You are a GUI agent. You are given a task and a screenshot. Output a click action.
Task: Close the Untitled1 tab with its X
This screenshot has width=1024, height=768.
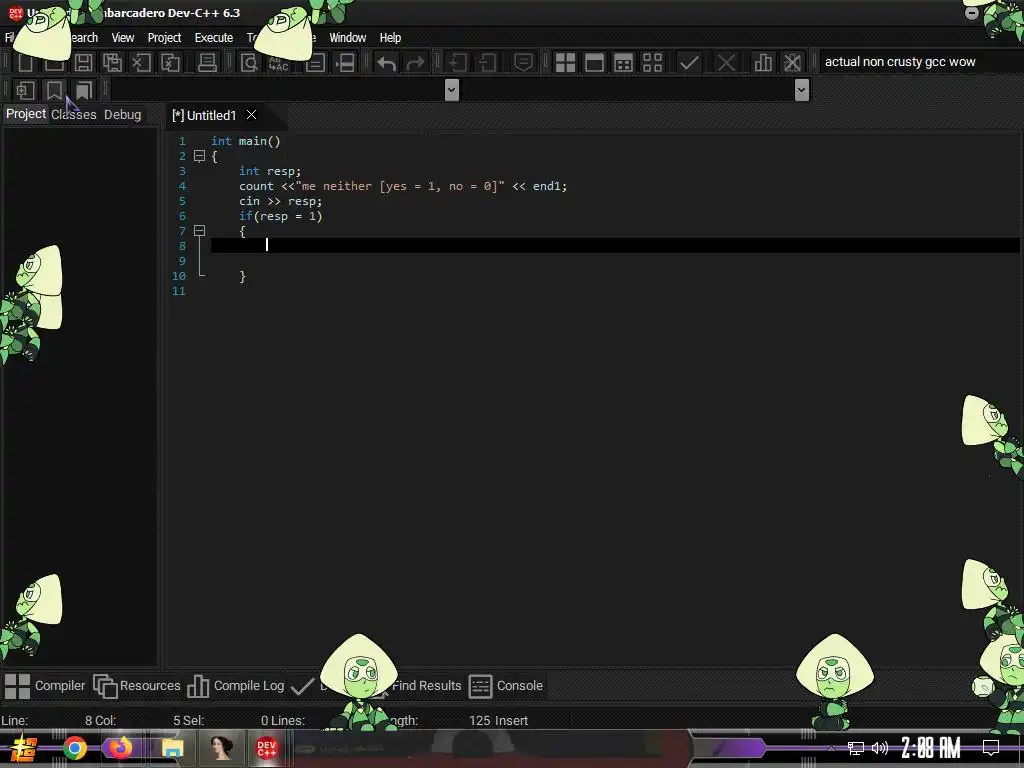[x=251, y=115]
